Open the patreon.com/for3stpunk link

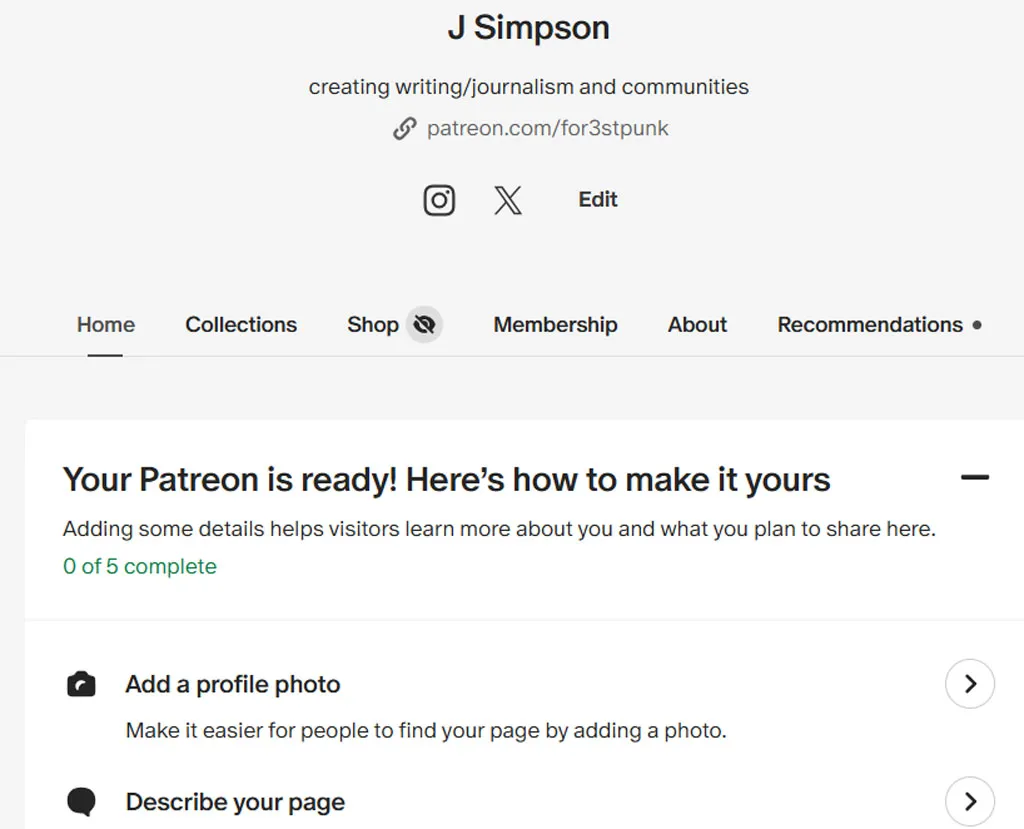click(547, 128)
